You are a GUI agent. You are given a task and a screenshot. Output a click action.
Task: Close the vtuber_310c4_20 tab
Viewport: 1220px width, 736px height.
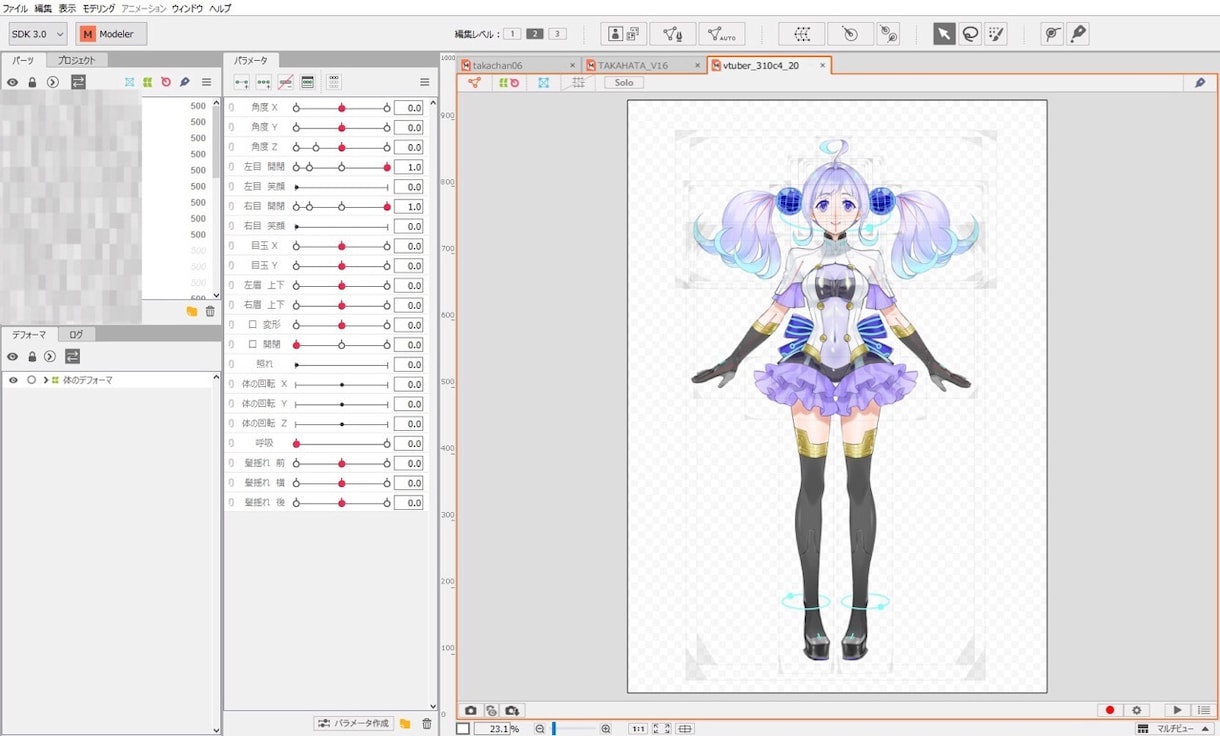(x=823, y=65)
